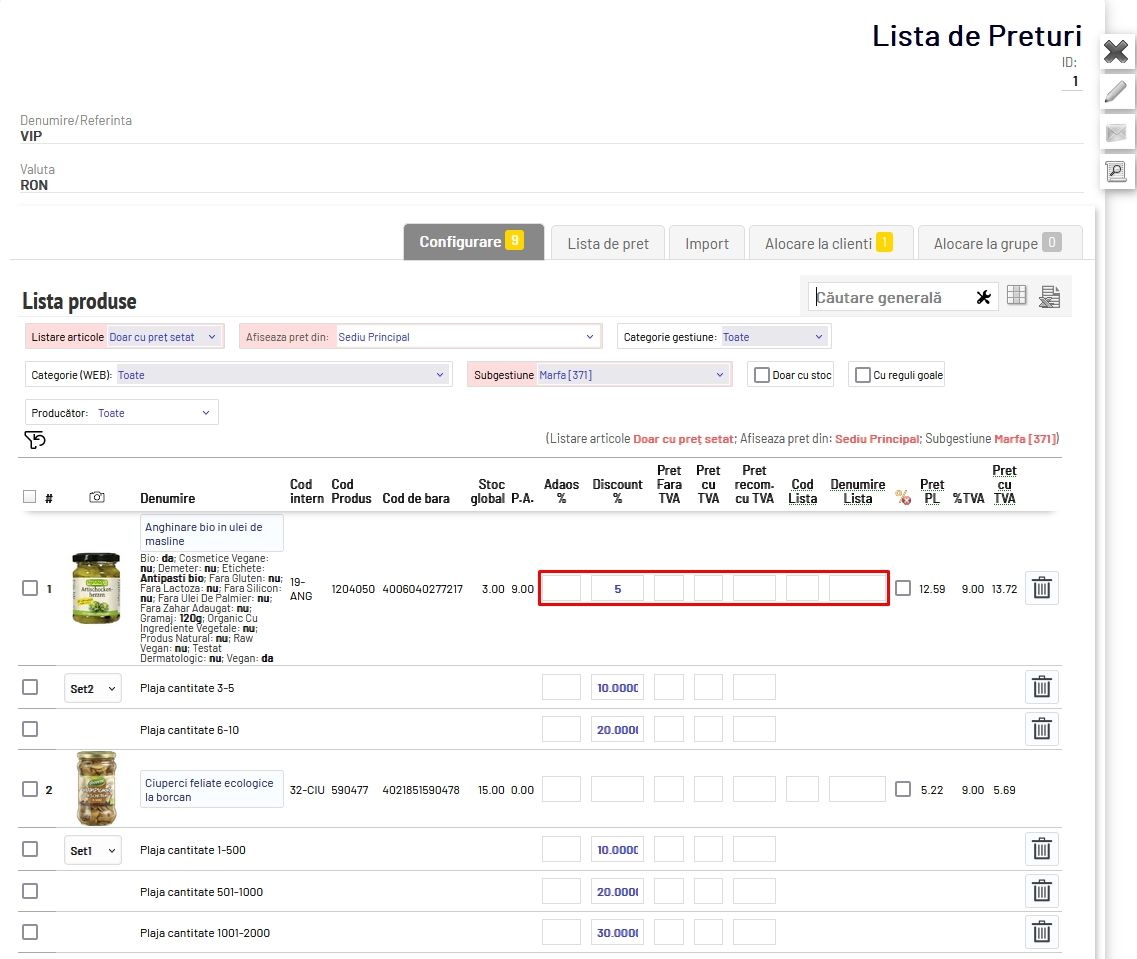Reset filters with the undo-filter icon

(x=35, y=440)
